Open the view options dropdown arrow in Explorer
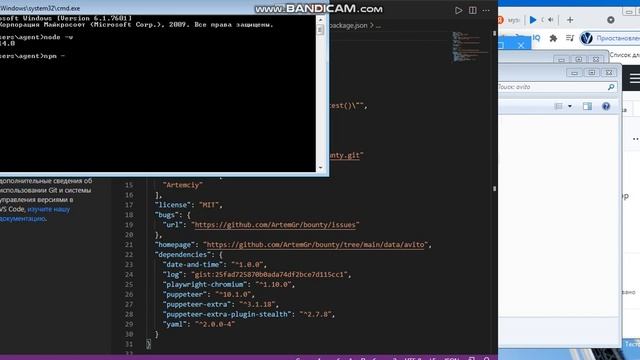 570,107
